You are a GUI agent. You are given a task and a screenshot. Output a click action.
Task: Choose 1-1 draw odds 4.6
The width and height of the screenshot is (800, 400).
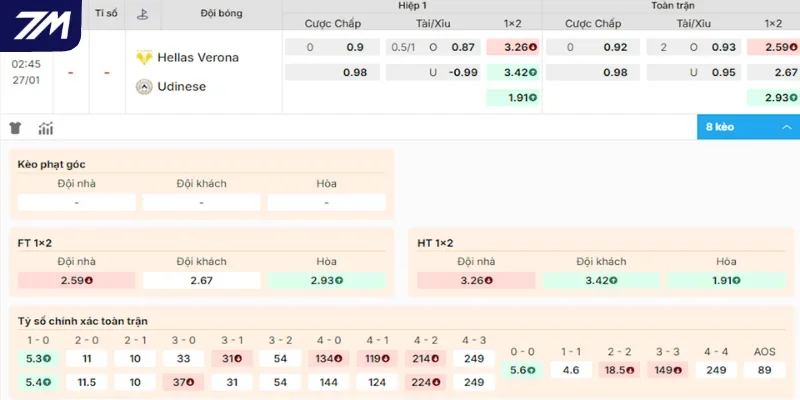[x=571, y=370]
